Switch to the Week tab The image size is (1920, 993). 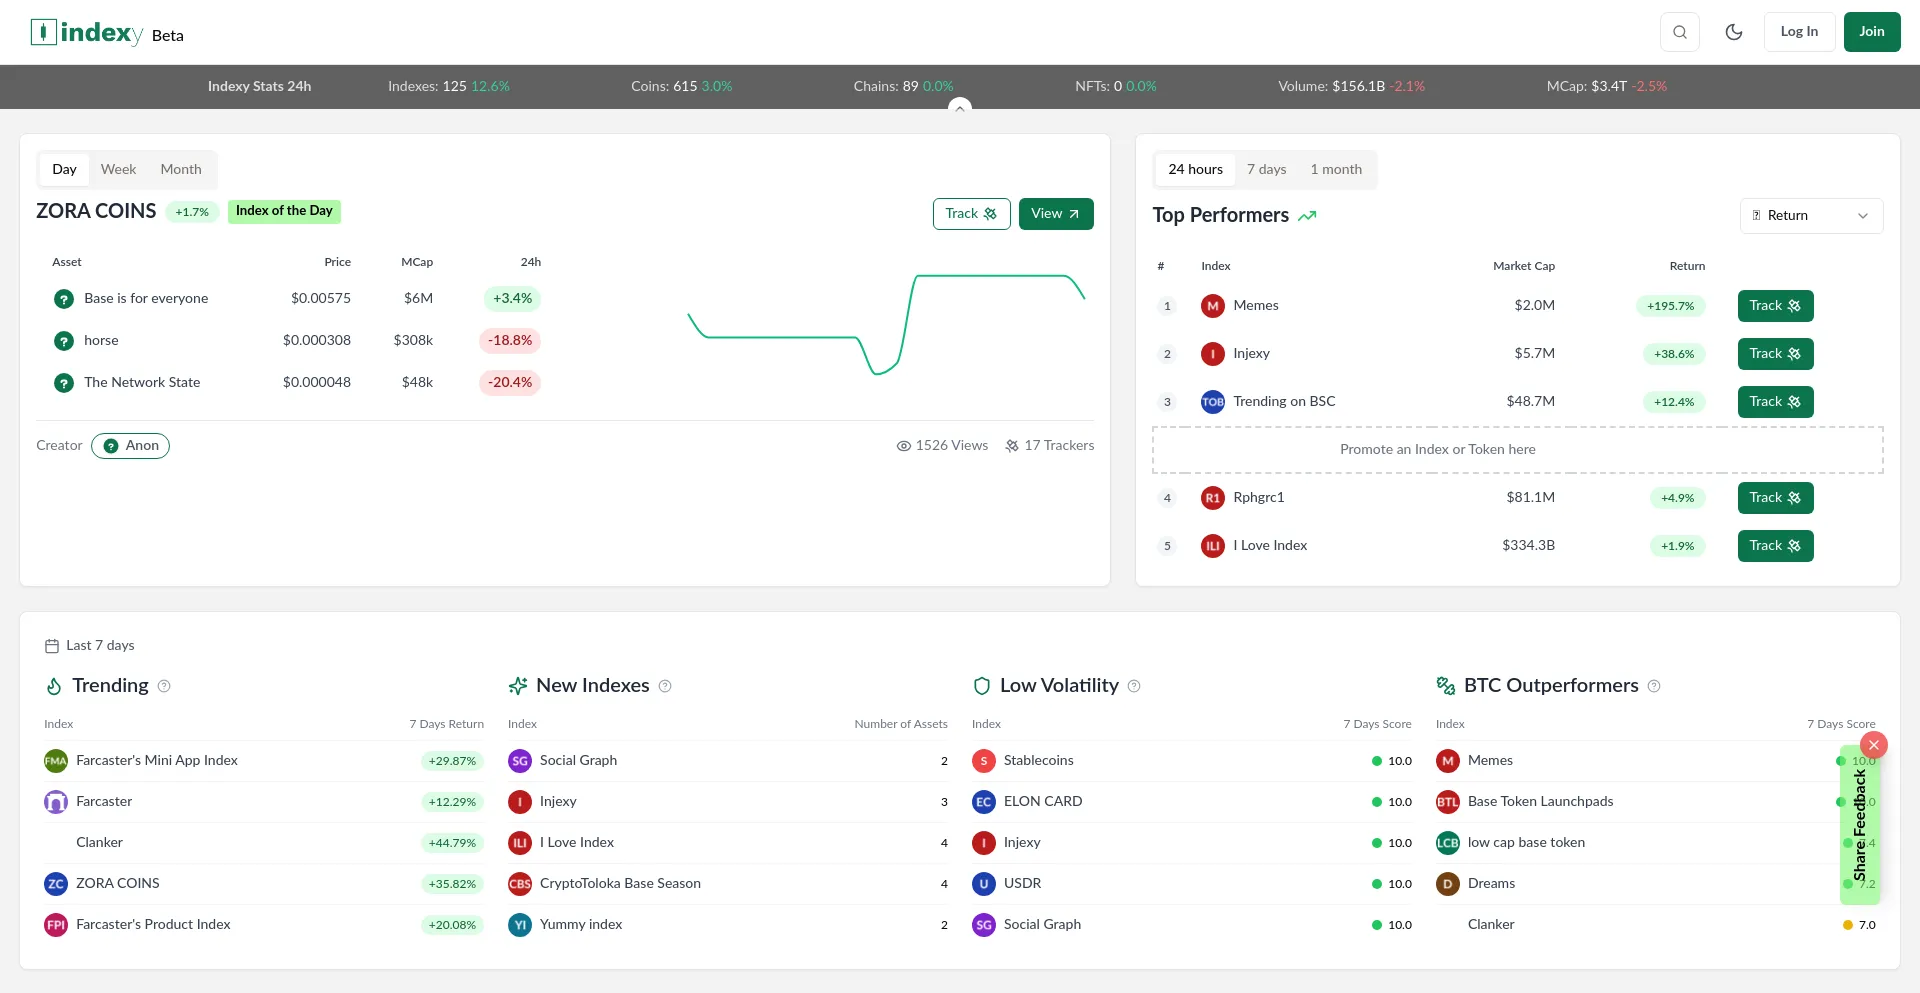point(118,170)
